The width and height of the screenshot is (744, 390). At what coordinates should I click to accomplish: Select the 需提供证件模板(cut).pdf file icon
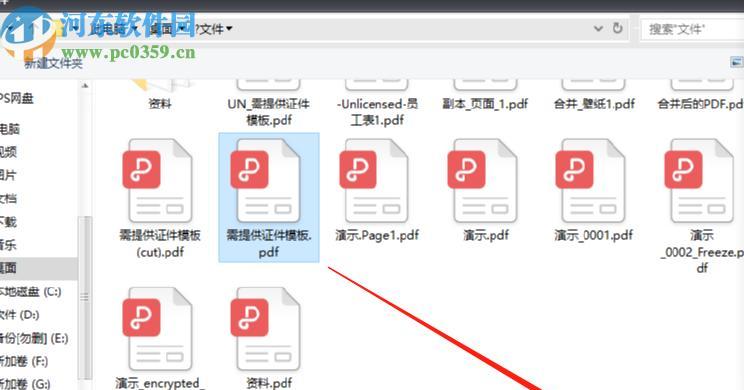[x=159, y=181]
